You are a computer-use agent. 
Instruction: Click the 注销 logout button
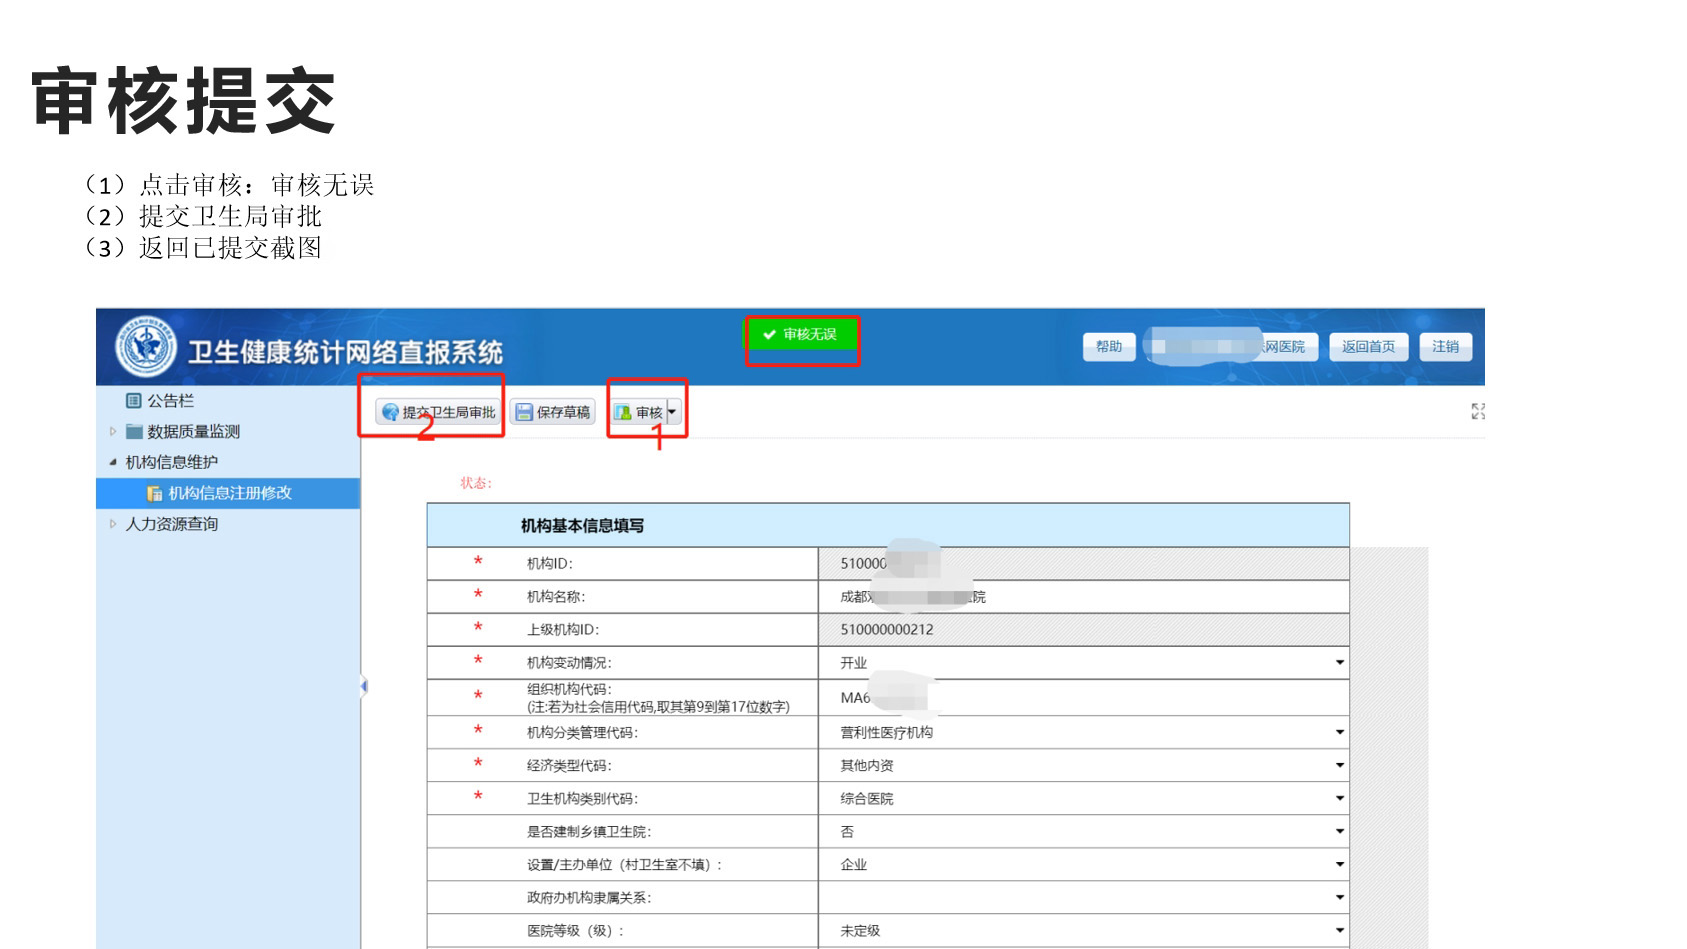tap(1444, 347)
